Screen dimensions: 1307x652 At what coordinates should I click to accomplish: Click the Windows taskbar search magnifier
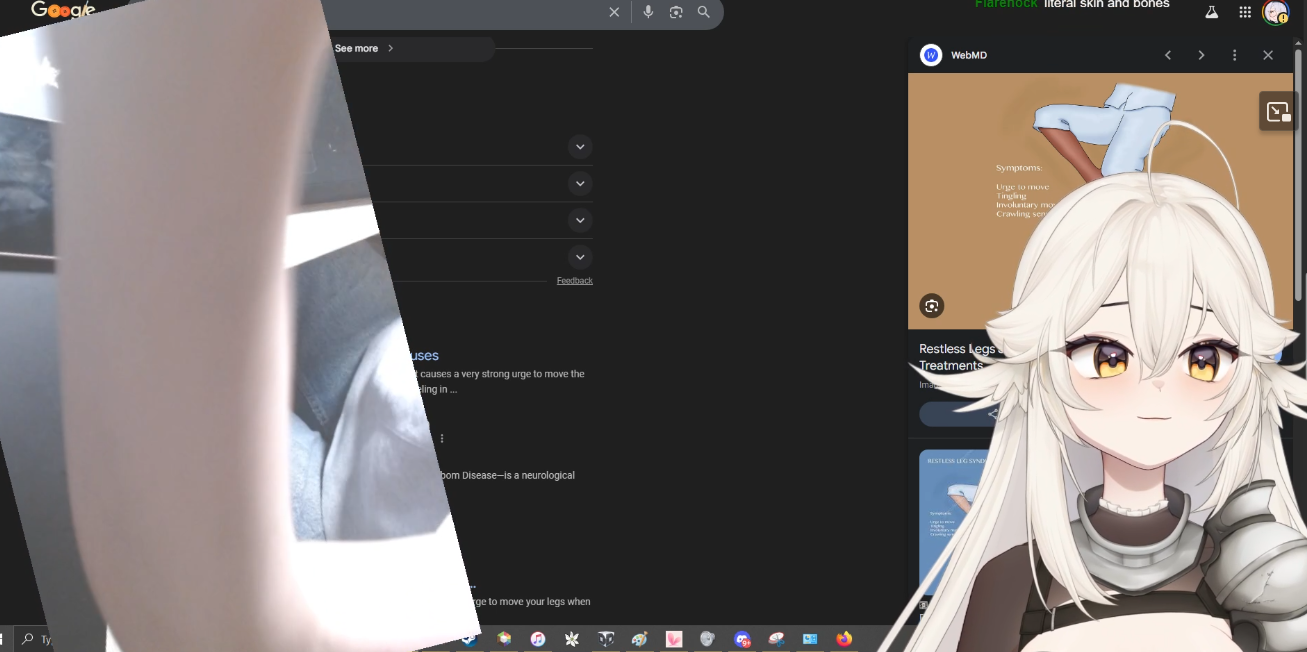point(28,638)
